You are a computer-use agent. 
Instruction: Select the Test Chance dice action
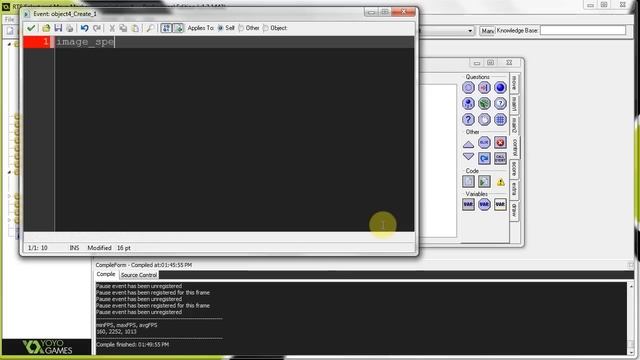point(484,103)
